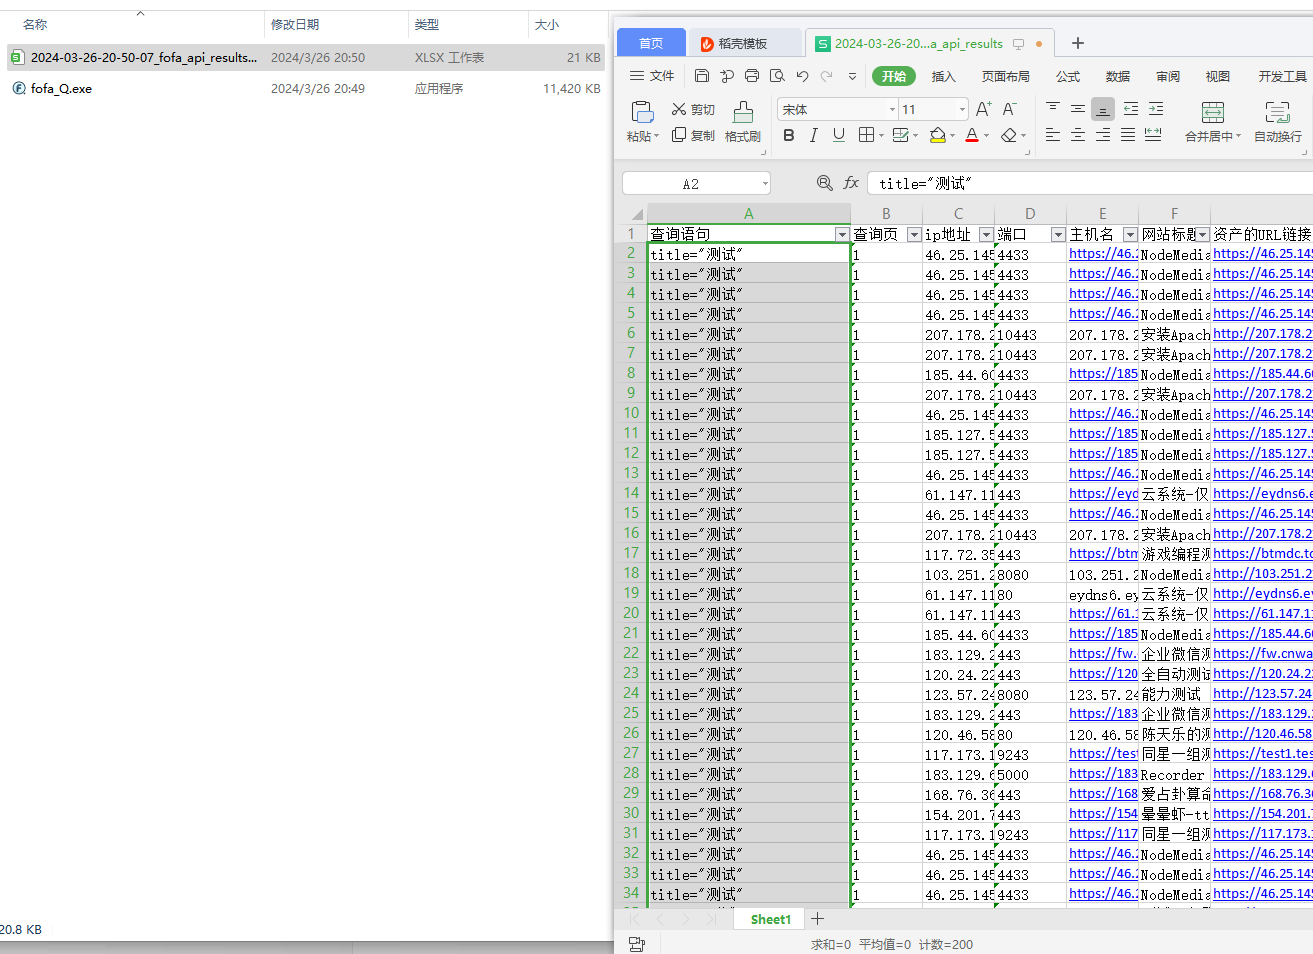Toggle bottom vertical alignment button
The width and height of the screenshot is (1313, 954).
click(x=1103, y=109)
